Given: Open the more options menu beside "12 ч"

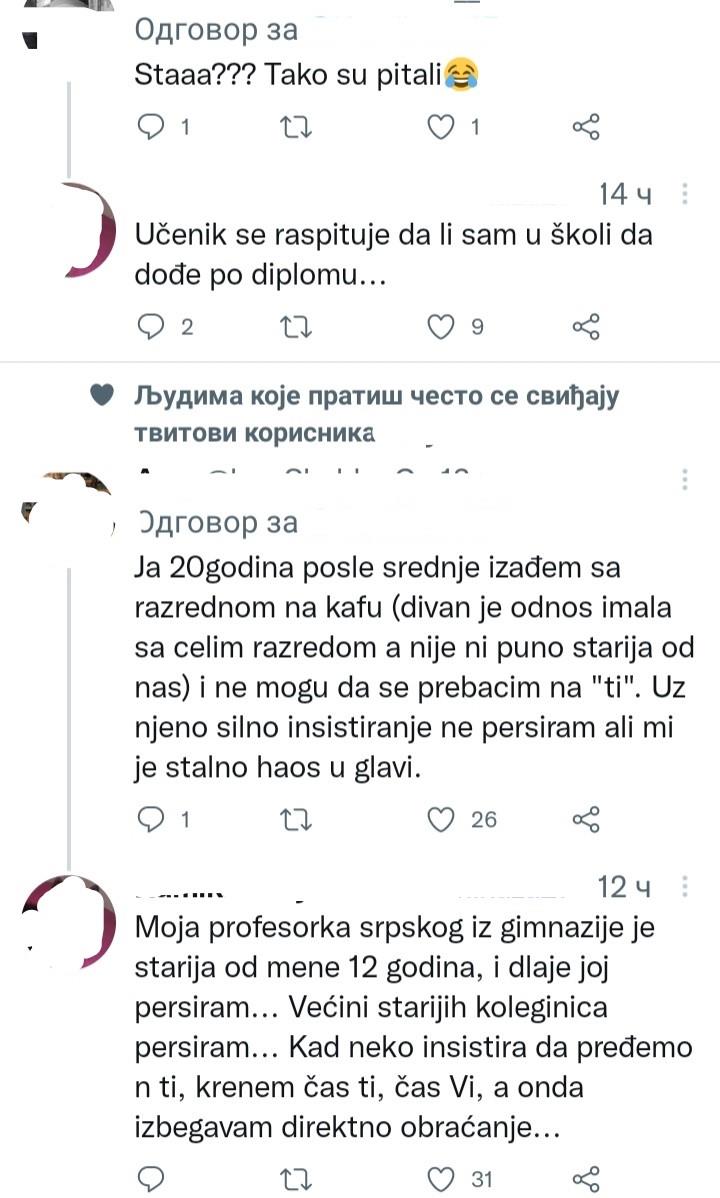Looking at the screenshot, I should pos(685,887).
